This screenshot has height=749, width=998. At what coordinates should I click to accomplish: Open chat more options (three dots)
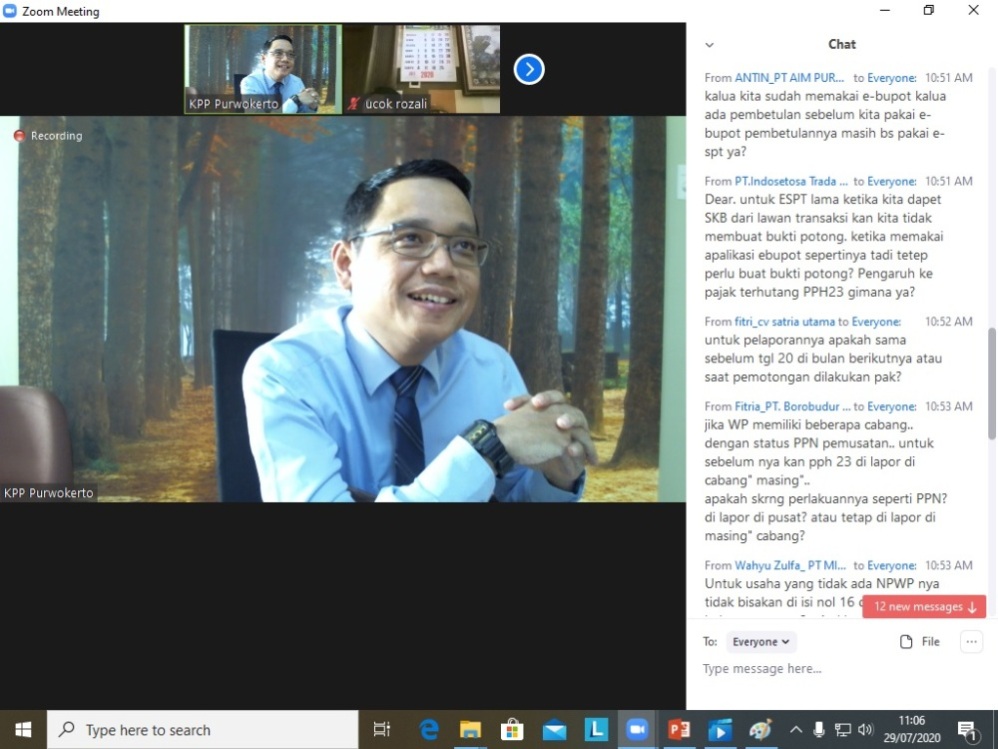tap(971, 642)
